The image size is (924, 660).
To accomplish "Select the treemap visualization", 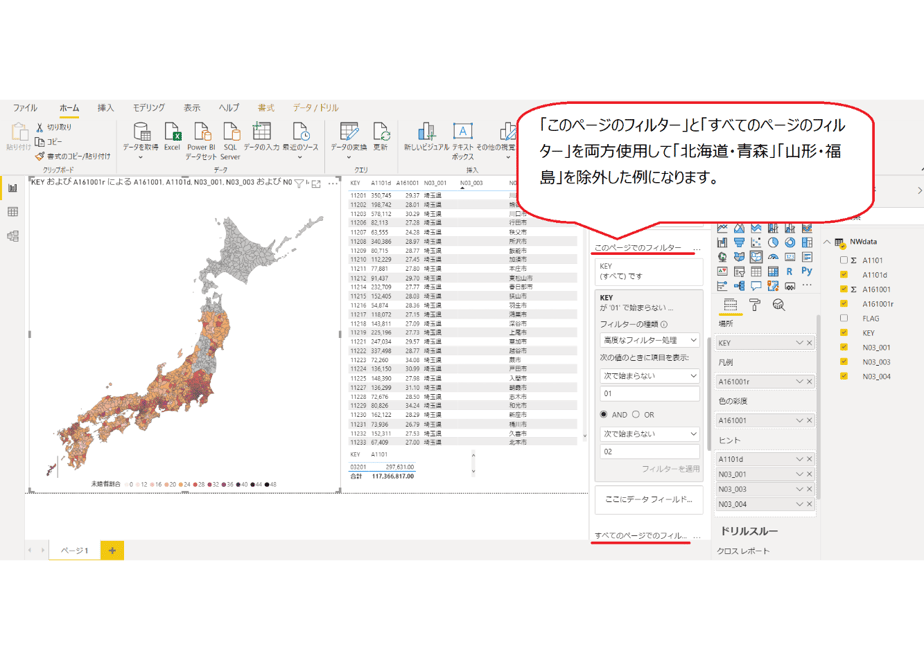I will click(x=807, y=242).
